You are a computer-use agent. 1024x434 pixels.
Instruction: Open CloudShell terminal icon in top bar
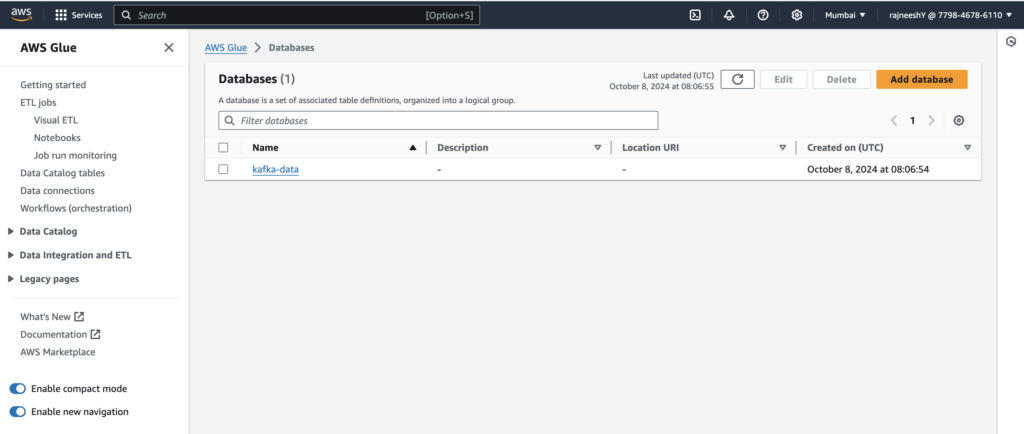click(695, 15)
